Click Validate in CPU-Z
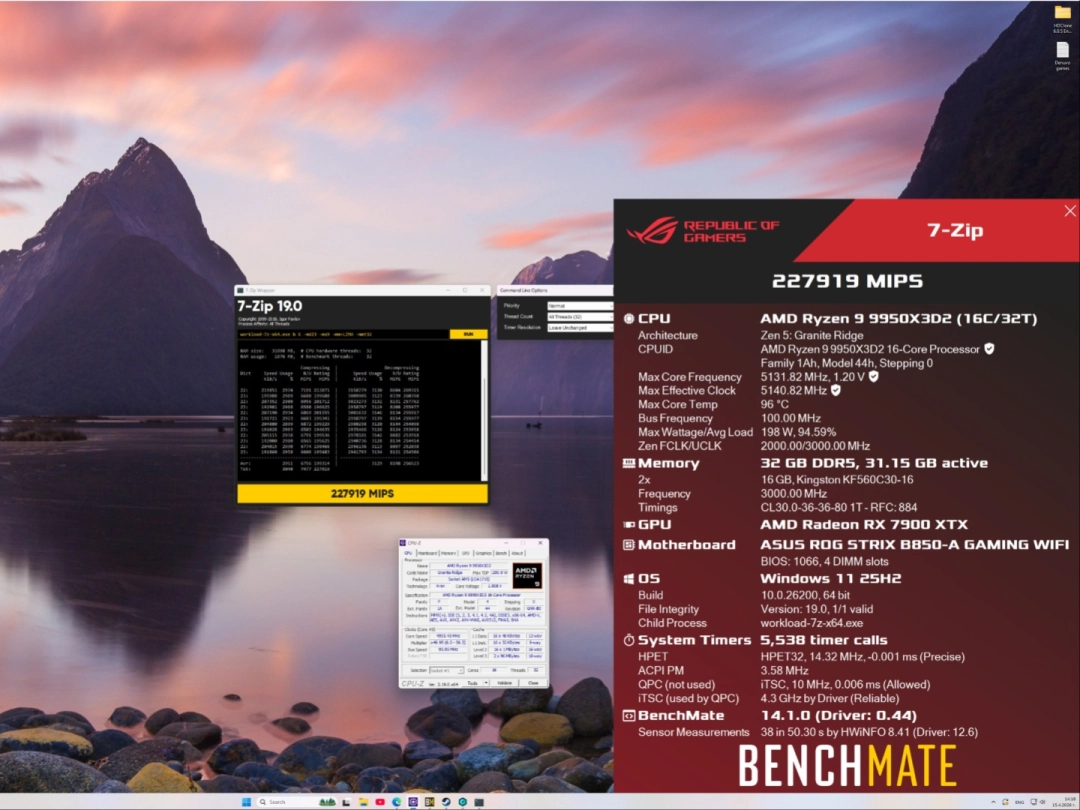 [x=505, y=683]
